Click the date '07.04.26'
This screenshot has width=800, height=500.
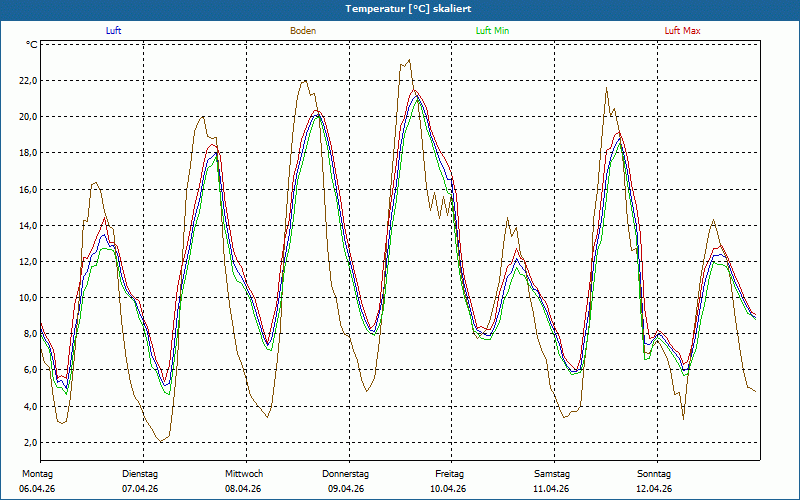[x=140, y=489]
